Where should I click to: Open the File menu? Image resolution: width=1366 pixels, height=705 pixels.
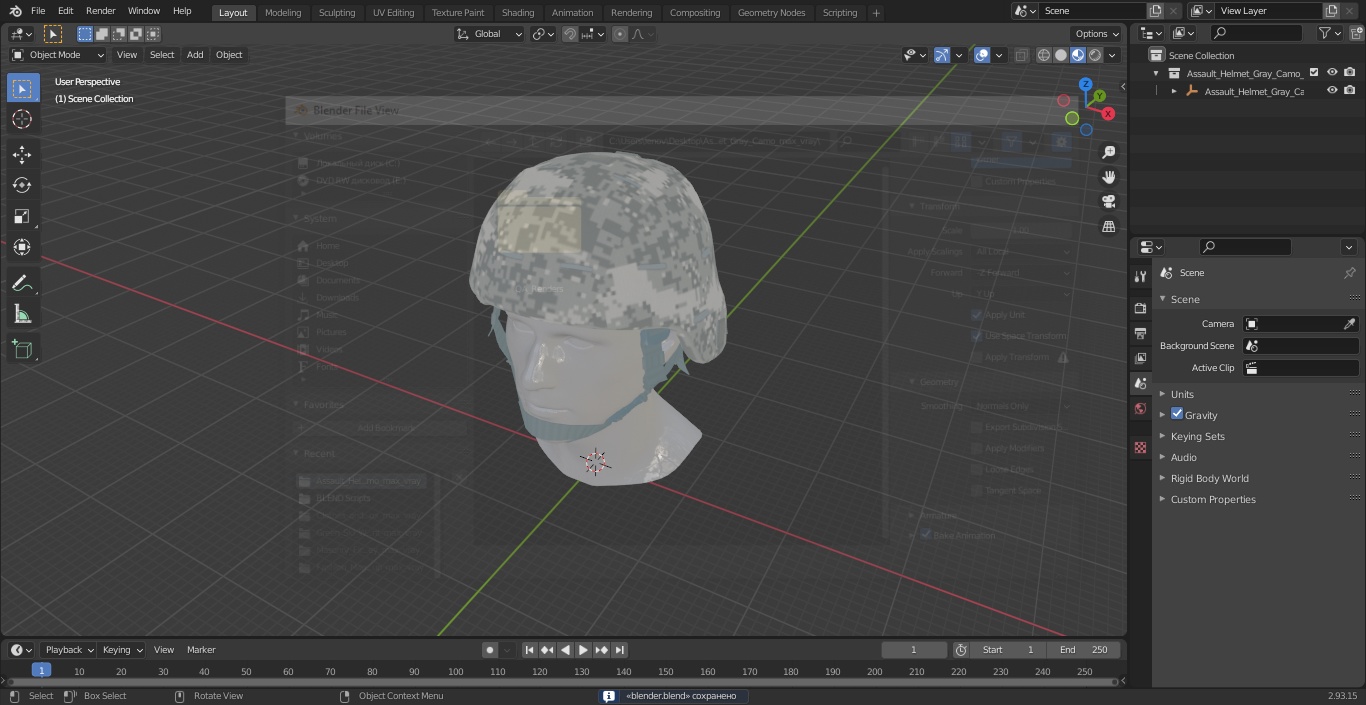click(x=38, y=11)
